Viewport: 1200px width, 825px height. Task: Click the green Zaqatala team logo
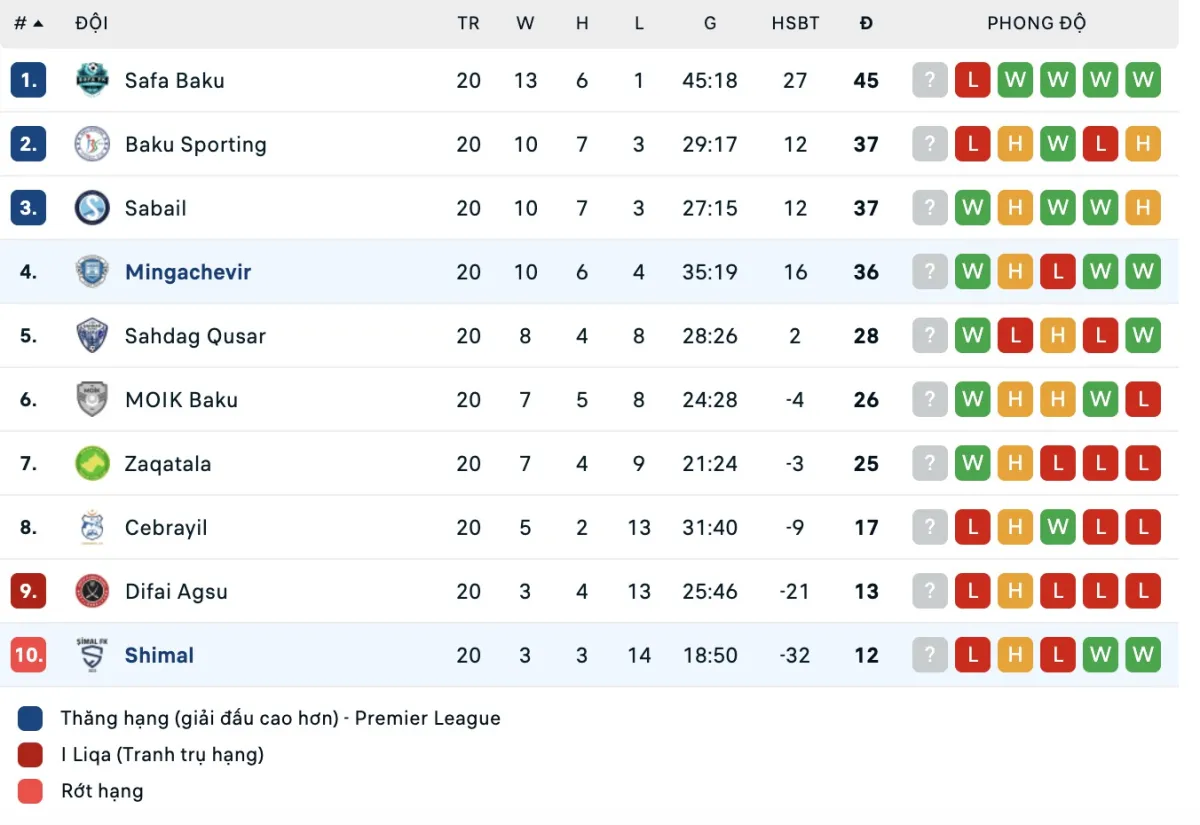pos(92,463)
